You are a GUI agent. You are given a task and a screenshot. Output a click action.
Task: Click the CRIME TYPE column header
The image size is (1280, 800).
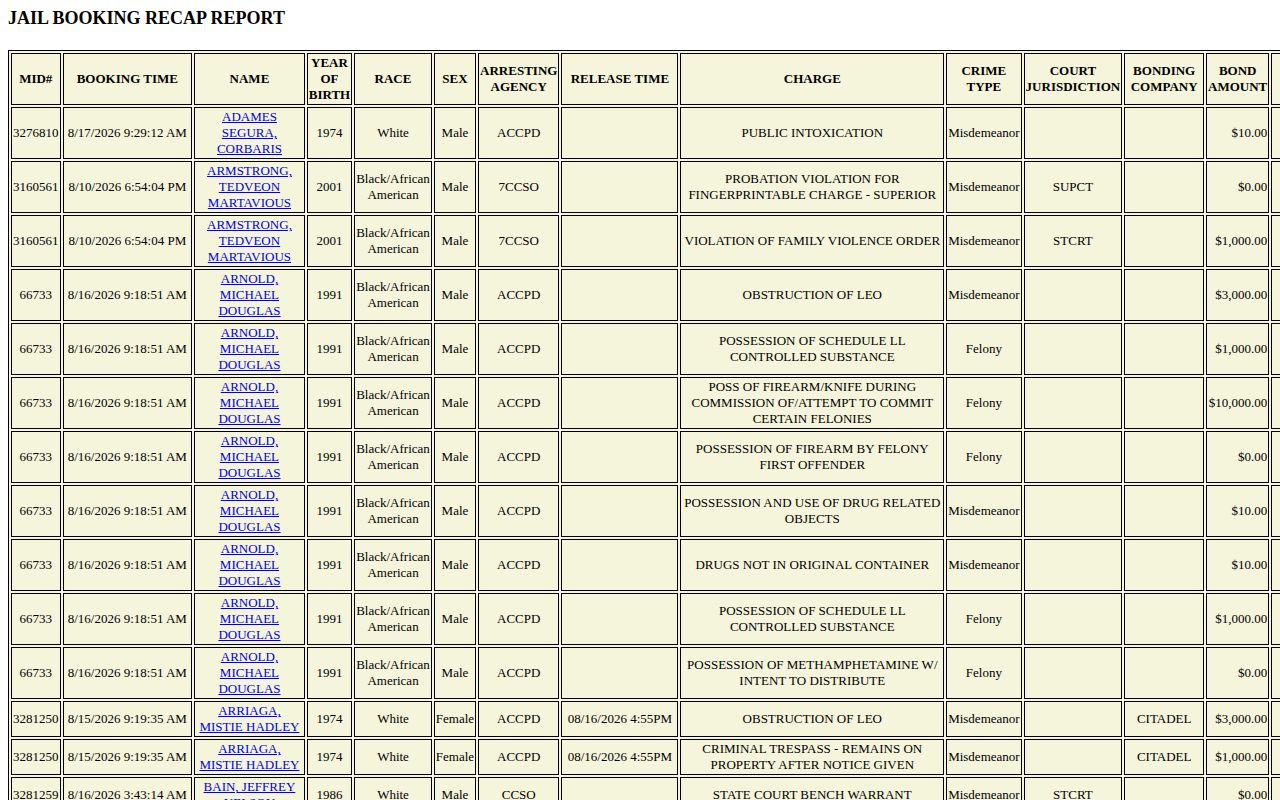click(x=984, y=79)
